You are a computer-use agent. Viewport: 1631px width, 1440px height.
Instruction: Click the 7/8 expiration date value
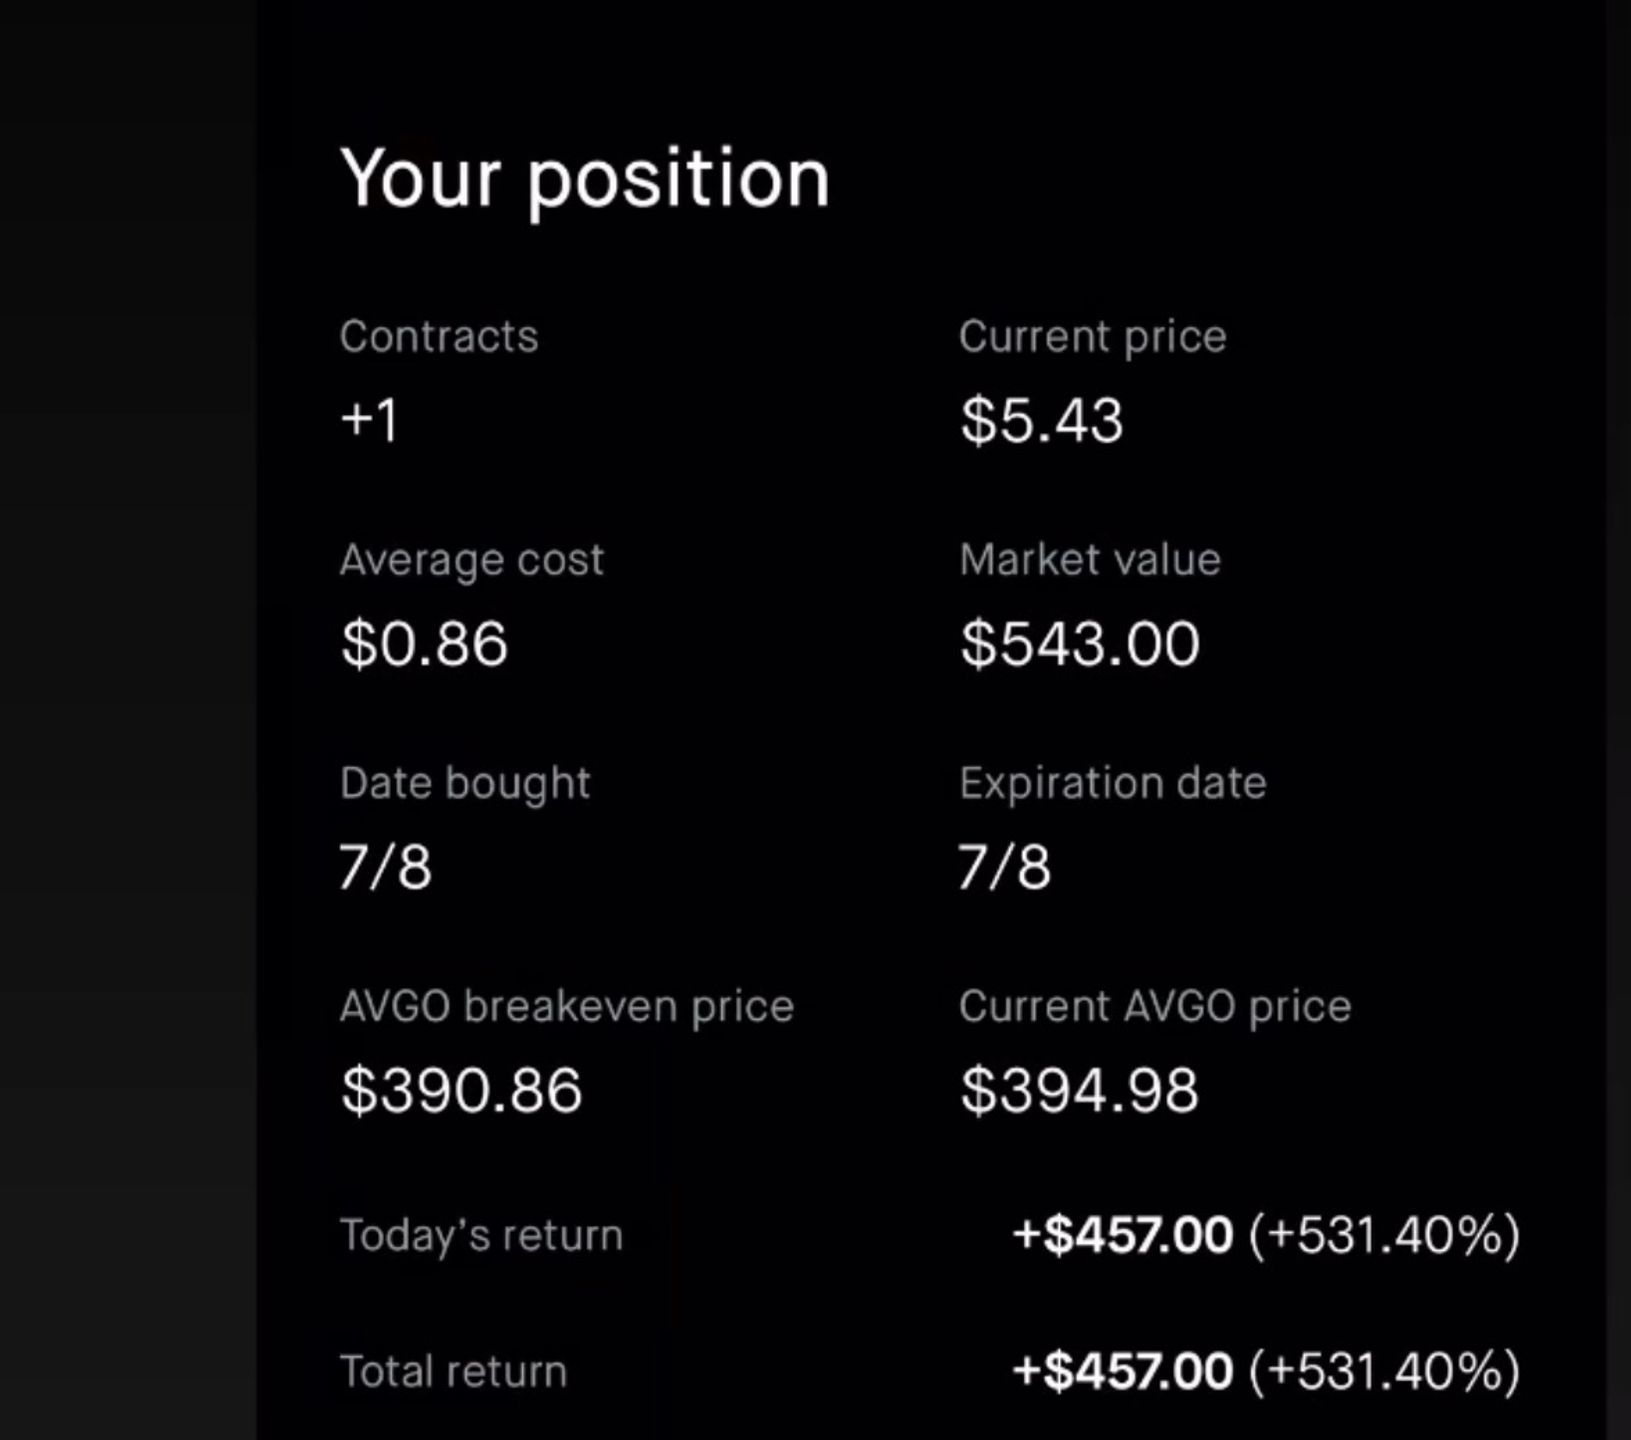(1005, 867)
